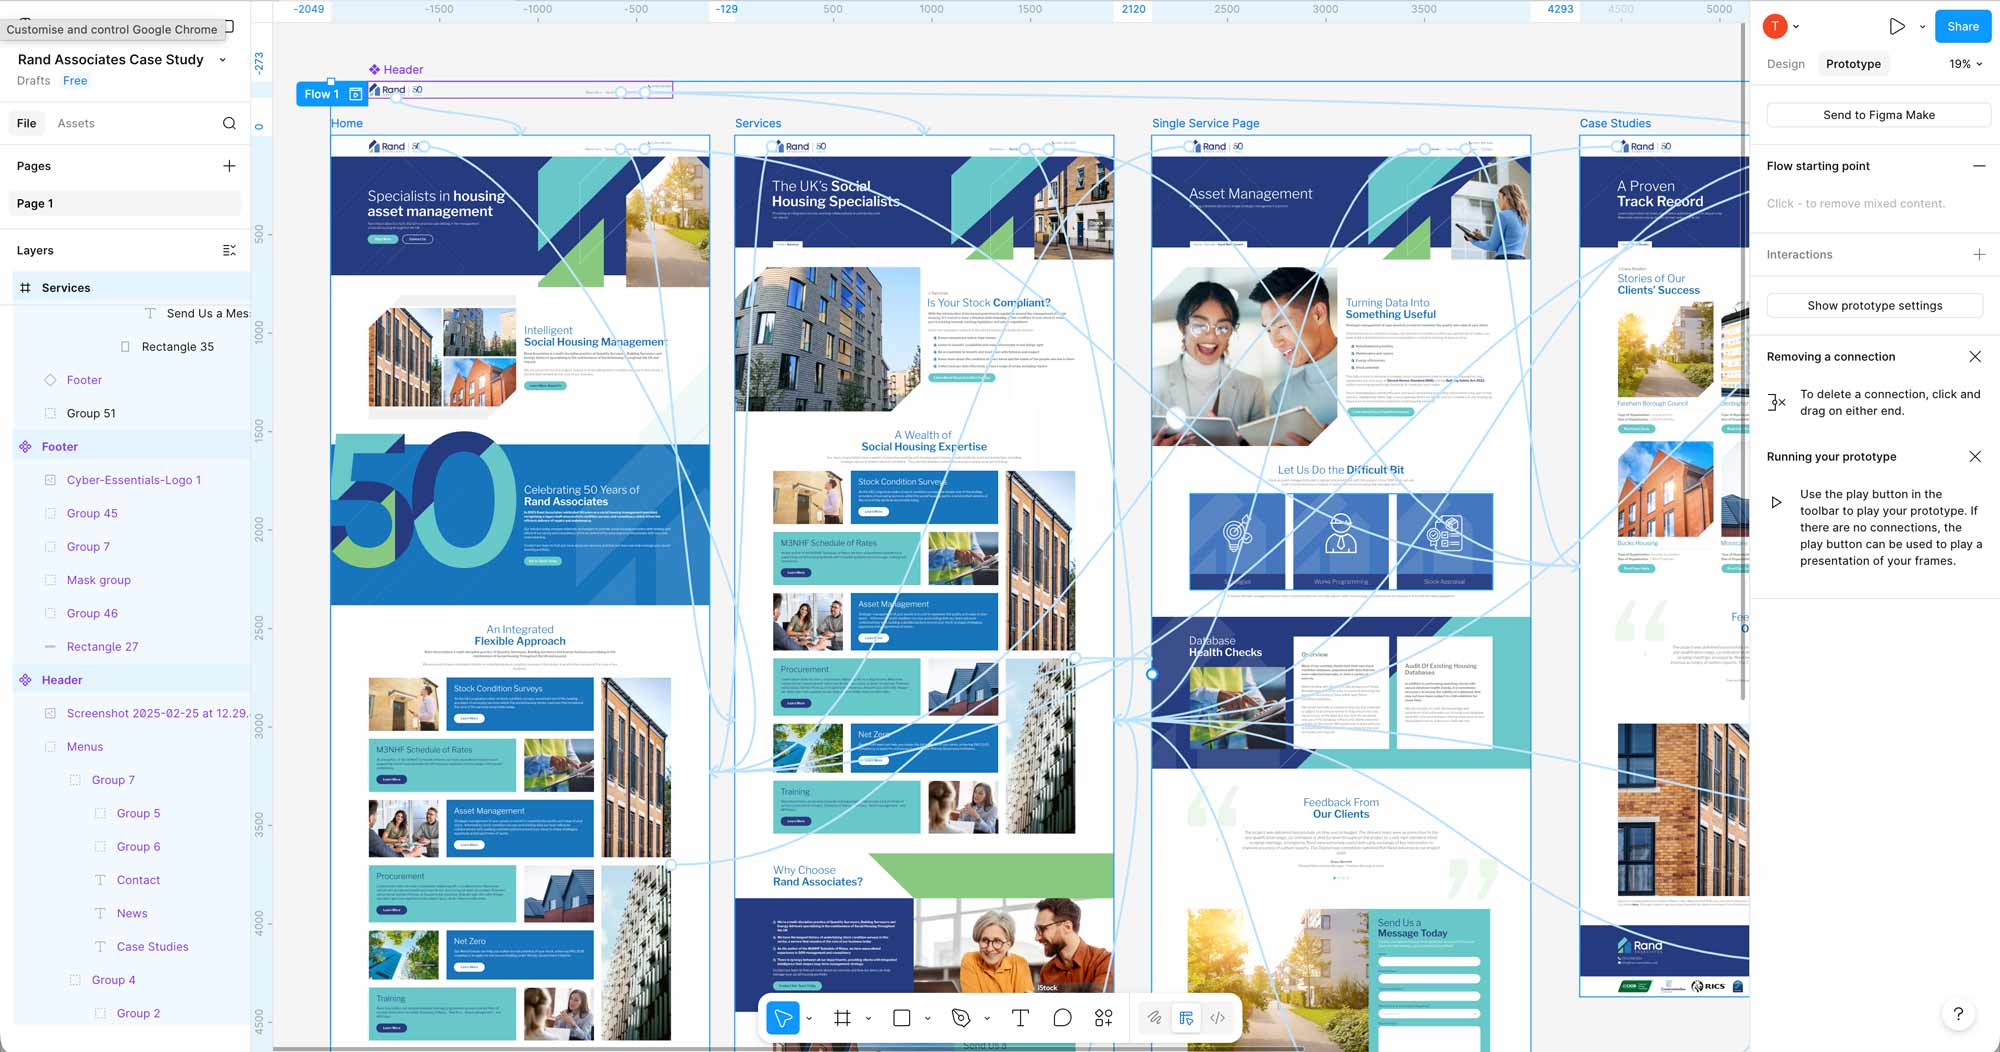The width and height of the screenshot is (2000, 1052).
Task: Select the Cyber-Essentials-Logo 1 layer
Action: pos(134,480)
